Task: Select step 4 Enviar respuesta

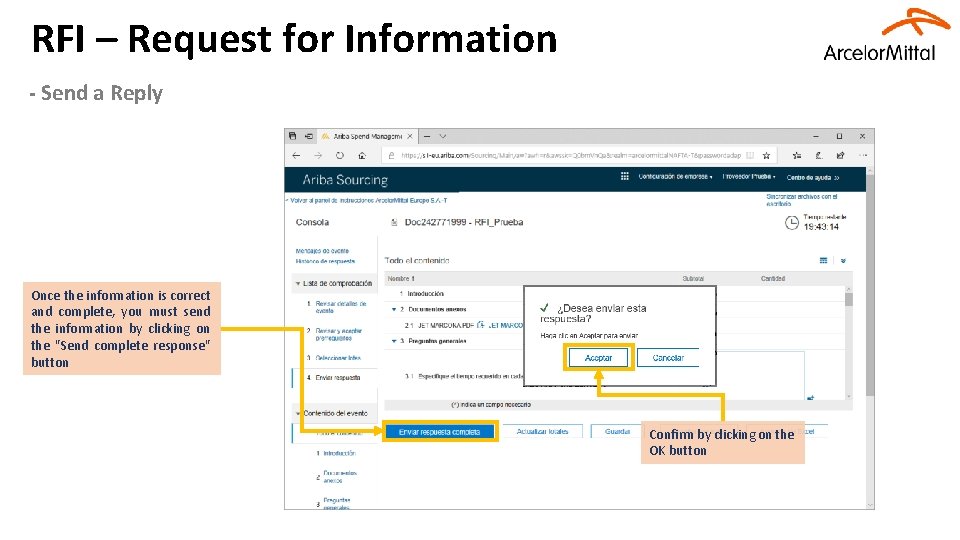Action: click(337, 378)
